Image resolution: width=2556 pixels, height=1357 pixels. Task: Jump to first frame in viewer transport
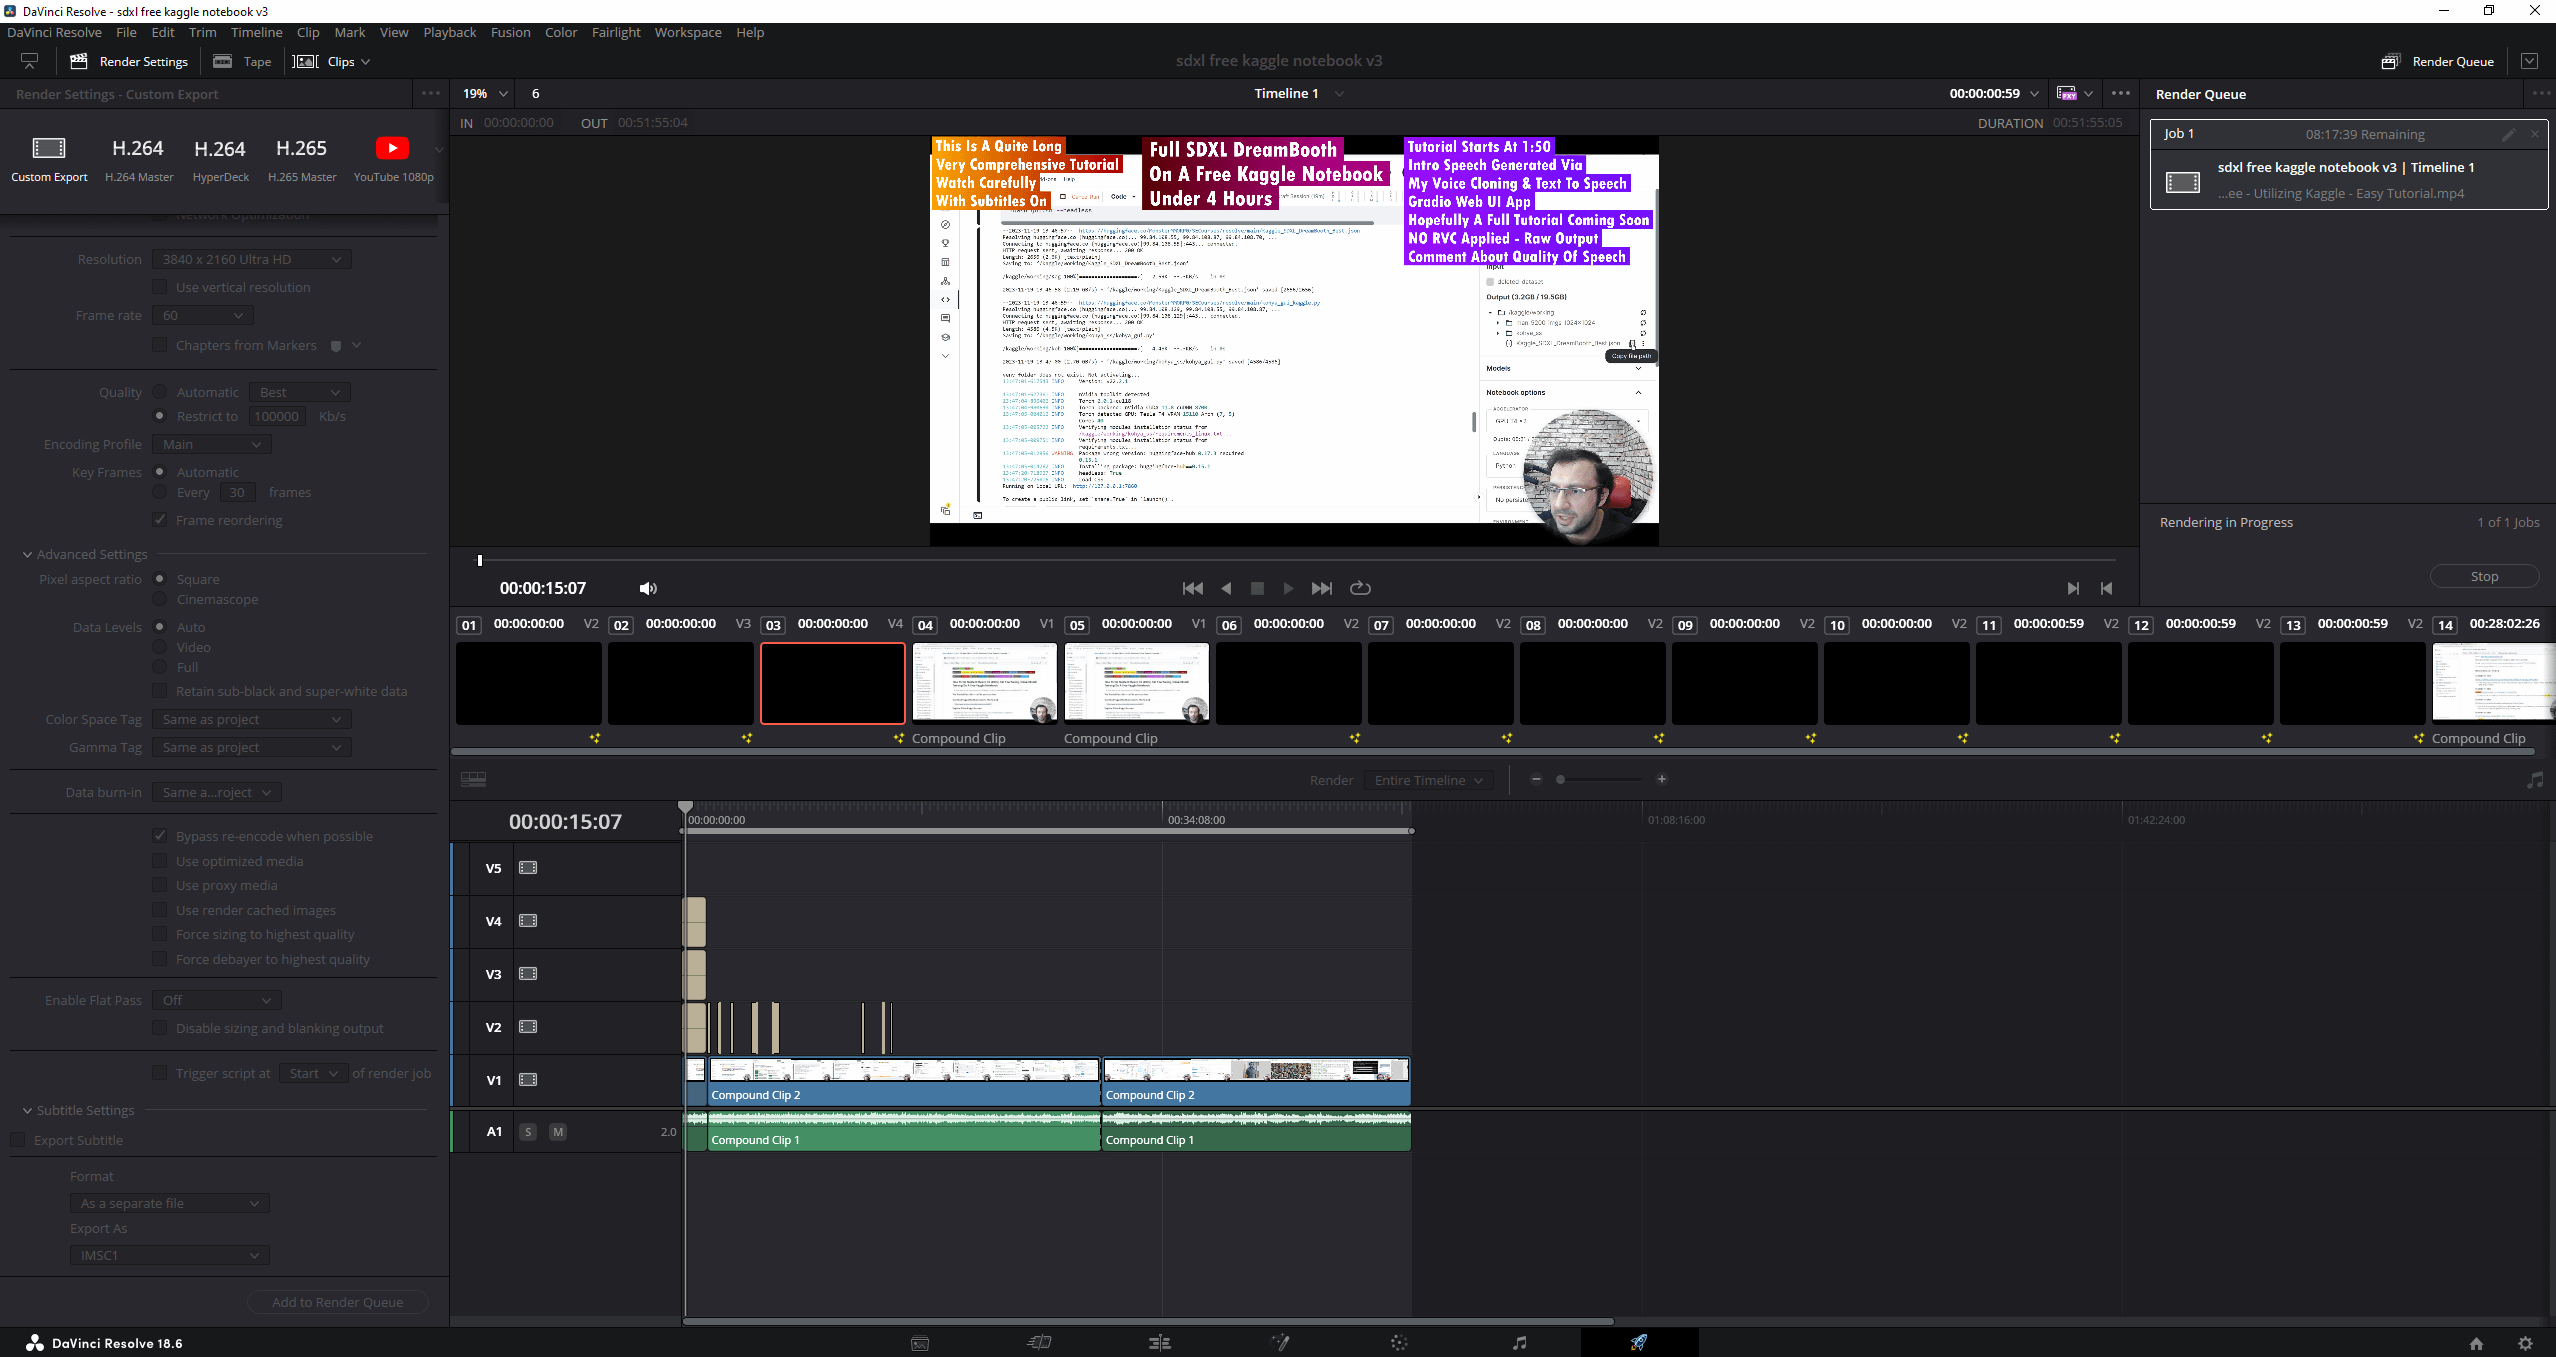tap(1192, 588)
